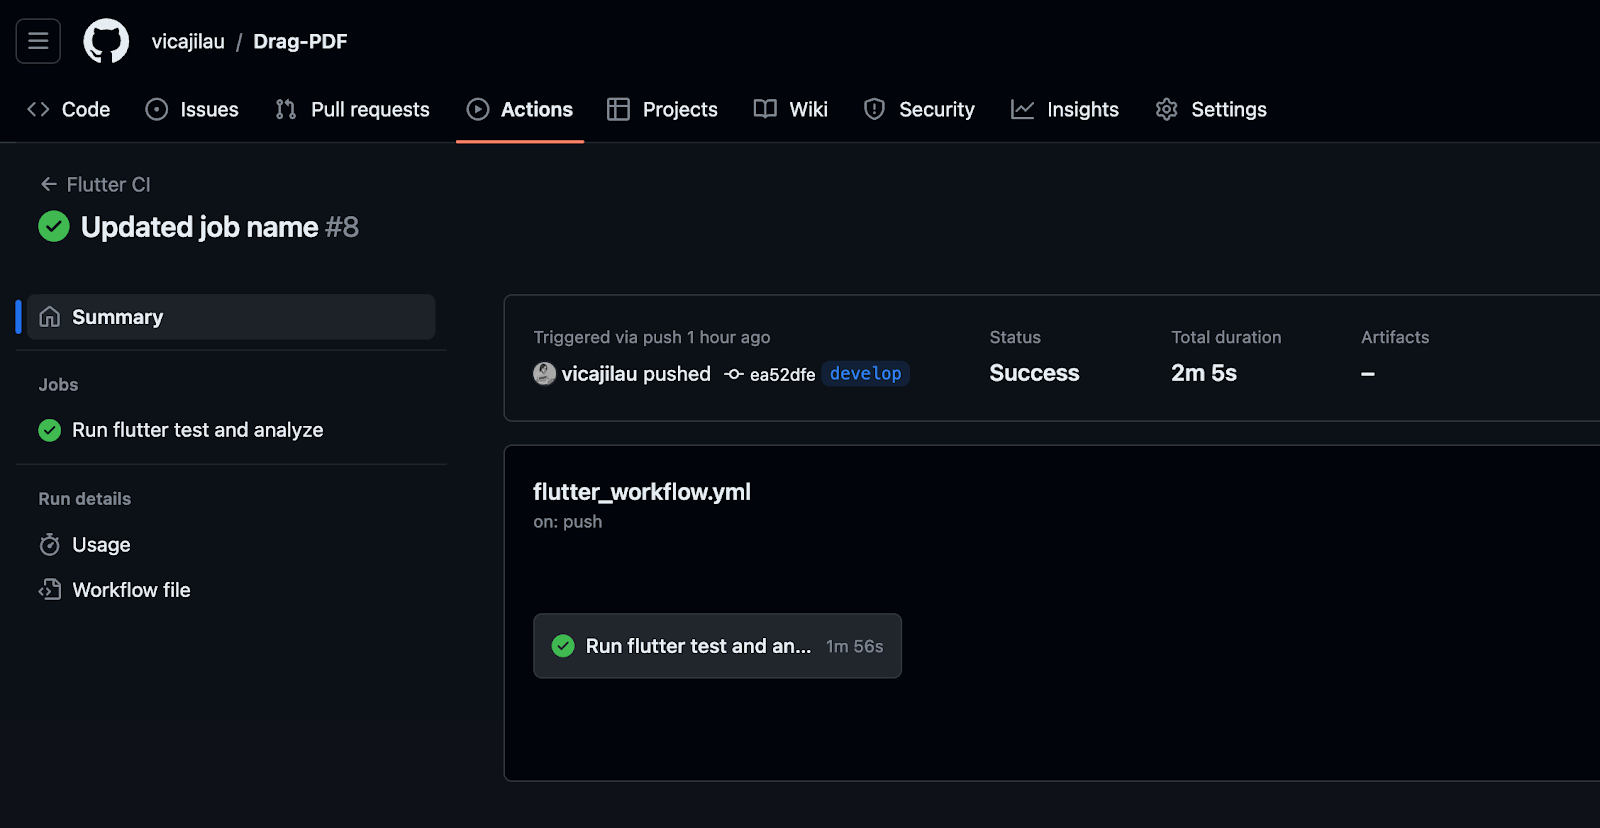Open the Code tab
This screenshot has height=828, width=1600.
pyautogui.click(x=68, y=109)
